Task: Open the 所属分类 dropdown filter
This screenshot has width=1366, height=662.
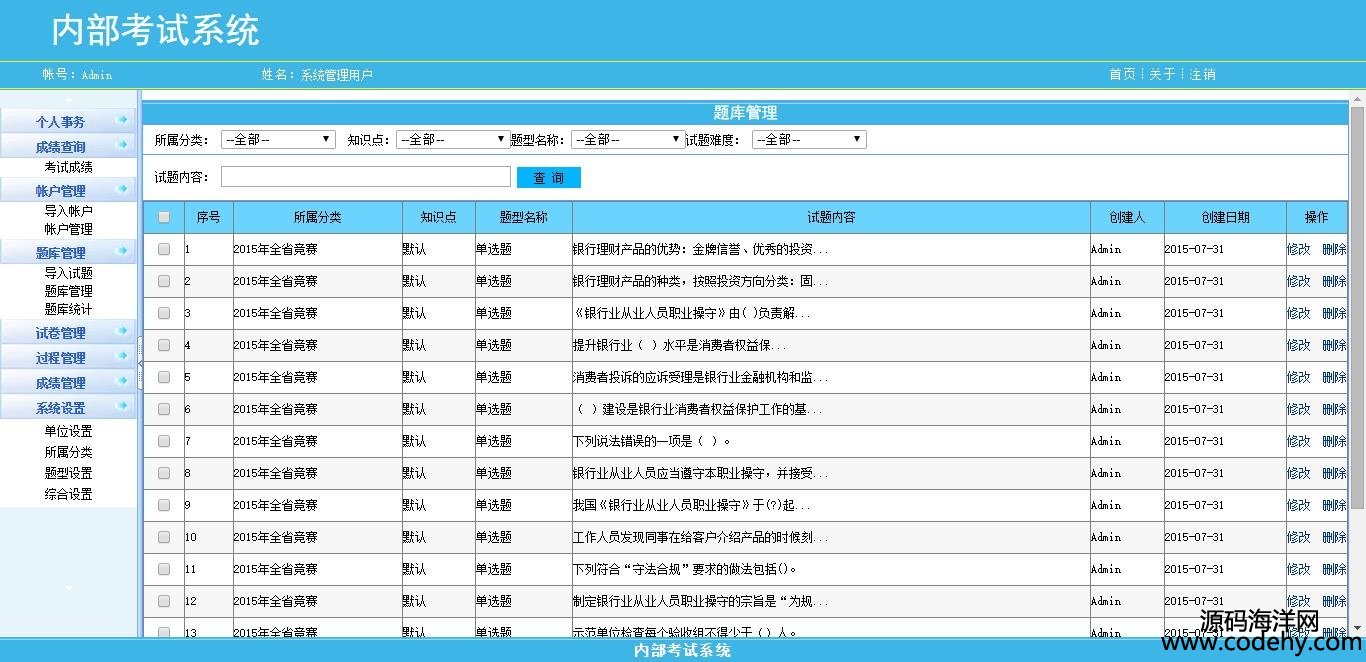Action: tap(278, 140)
